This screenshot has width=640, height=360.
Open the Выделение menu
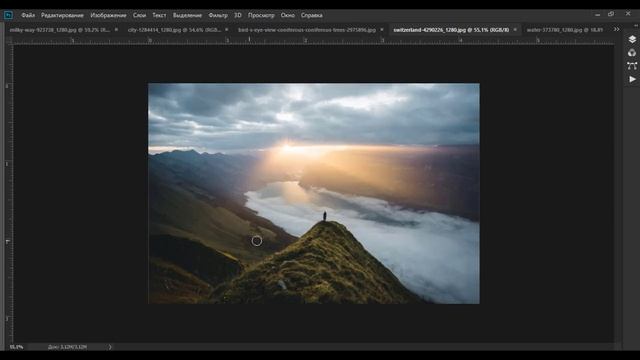pos(187,15)
